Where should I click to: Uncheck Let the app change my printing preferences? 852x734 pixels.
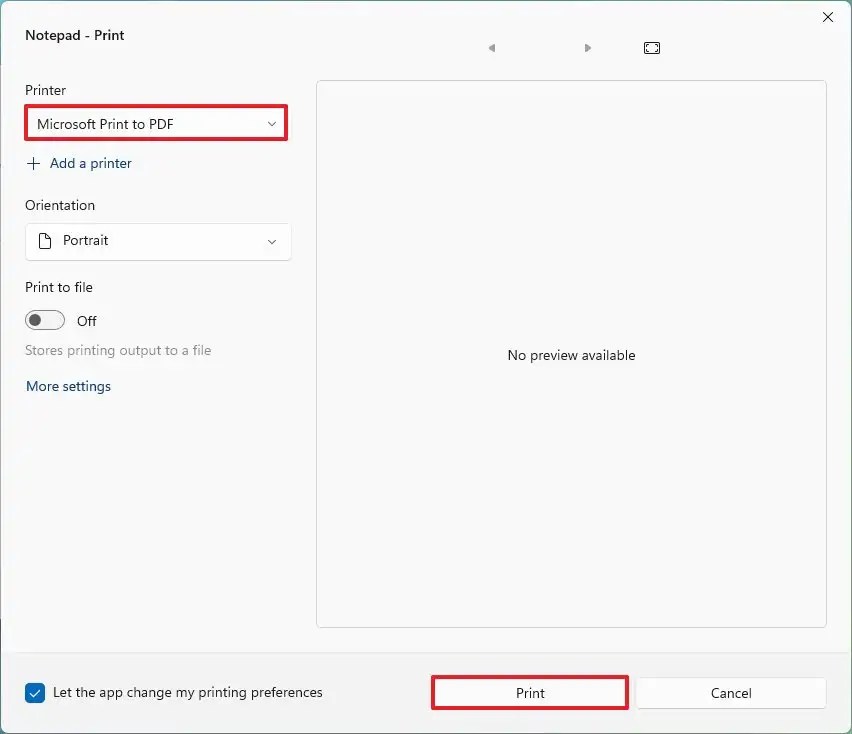(35, 692)
